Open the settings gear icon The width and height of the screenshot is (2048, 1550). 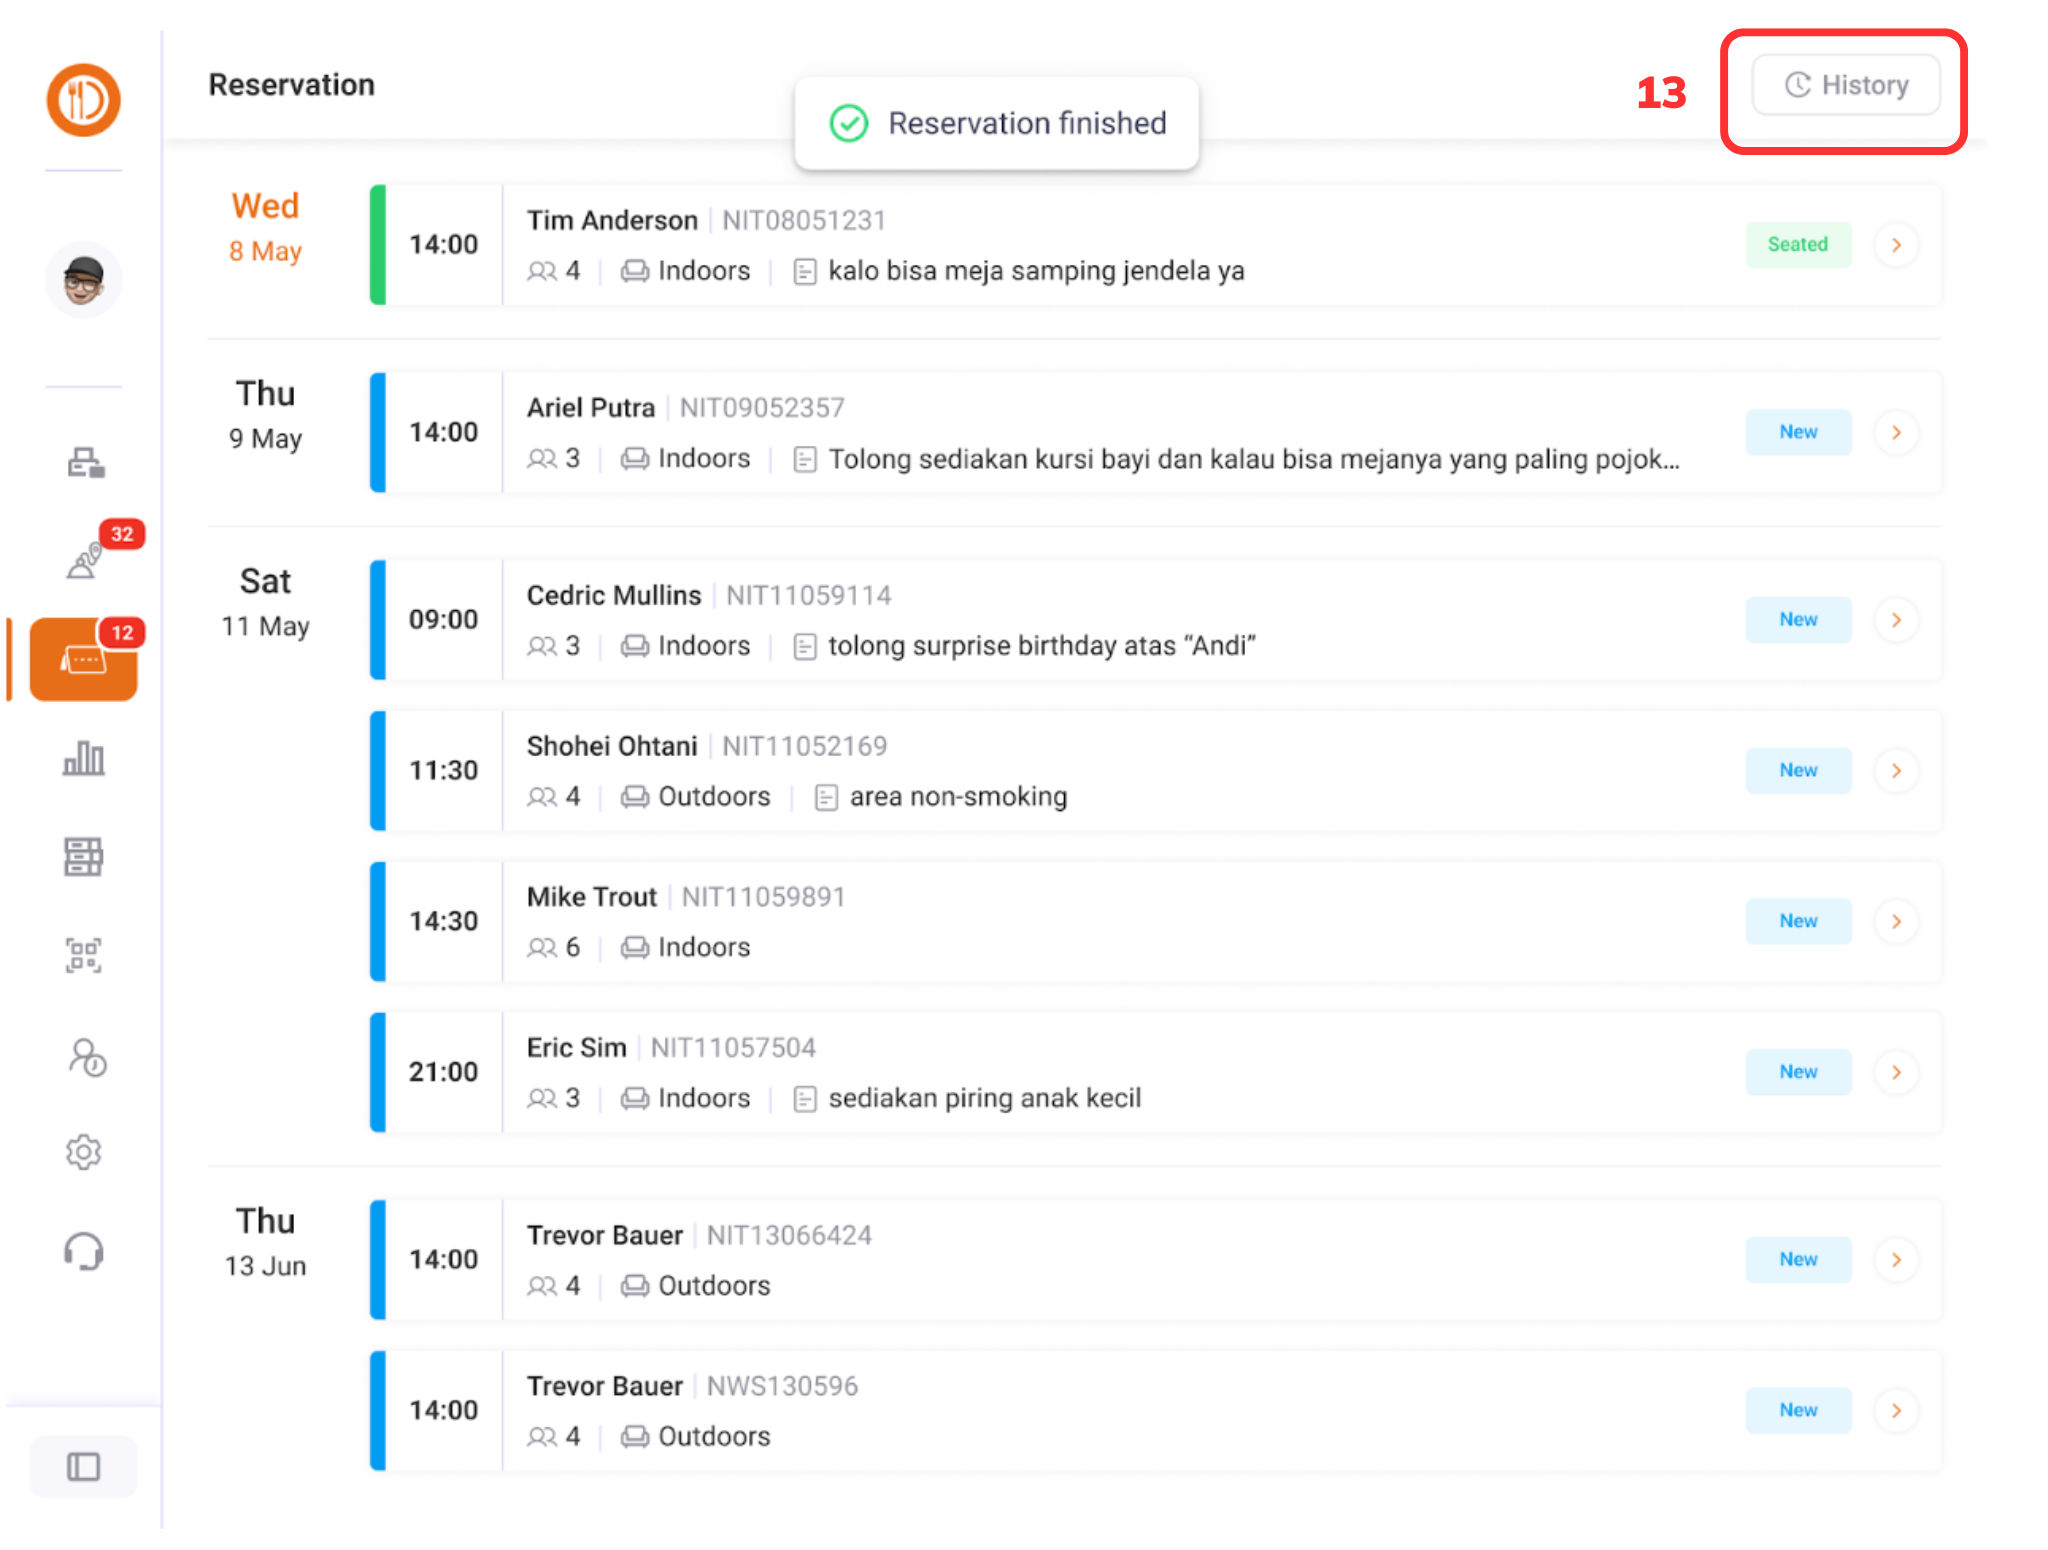[84, 1152]
